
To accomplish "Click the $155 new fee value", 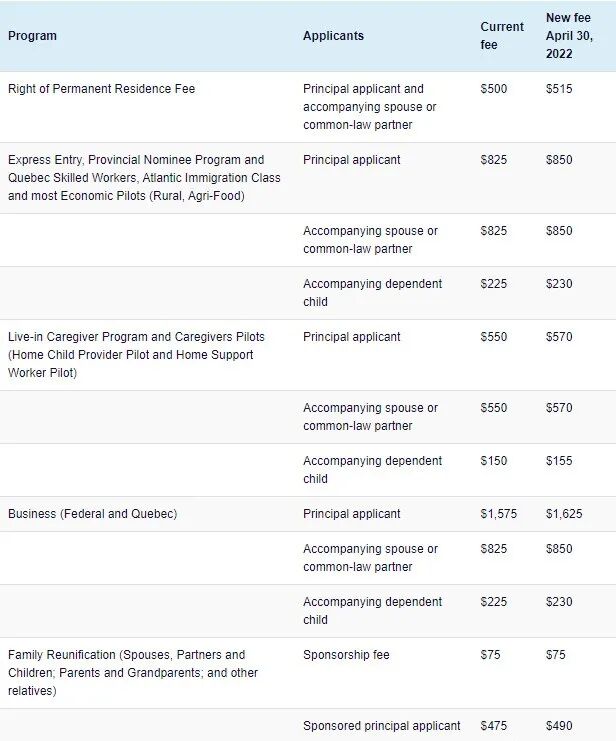I will (560, 461).
